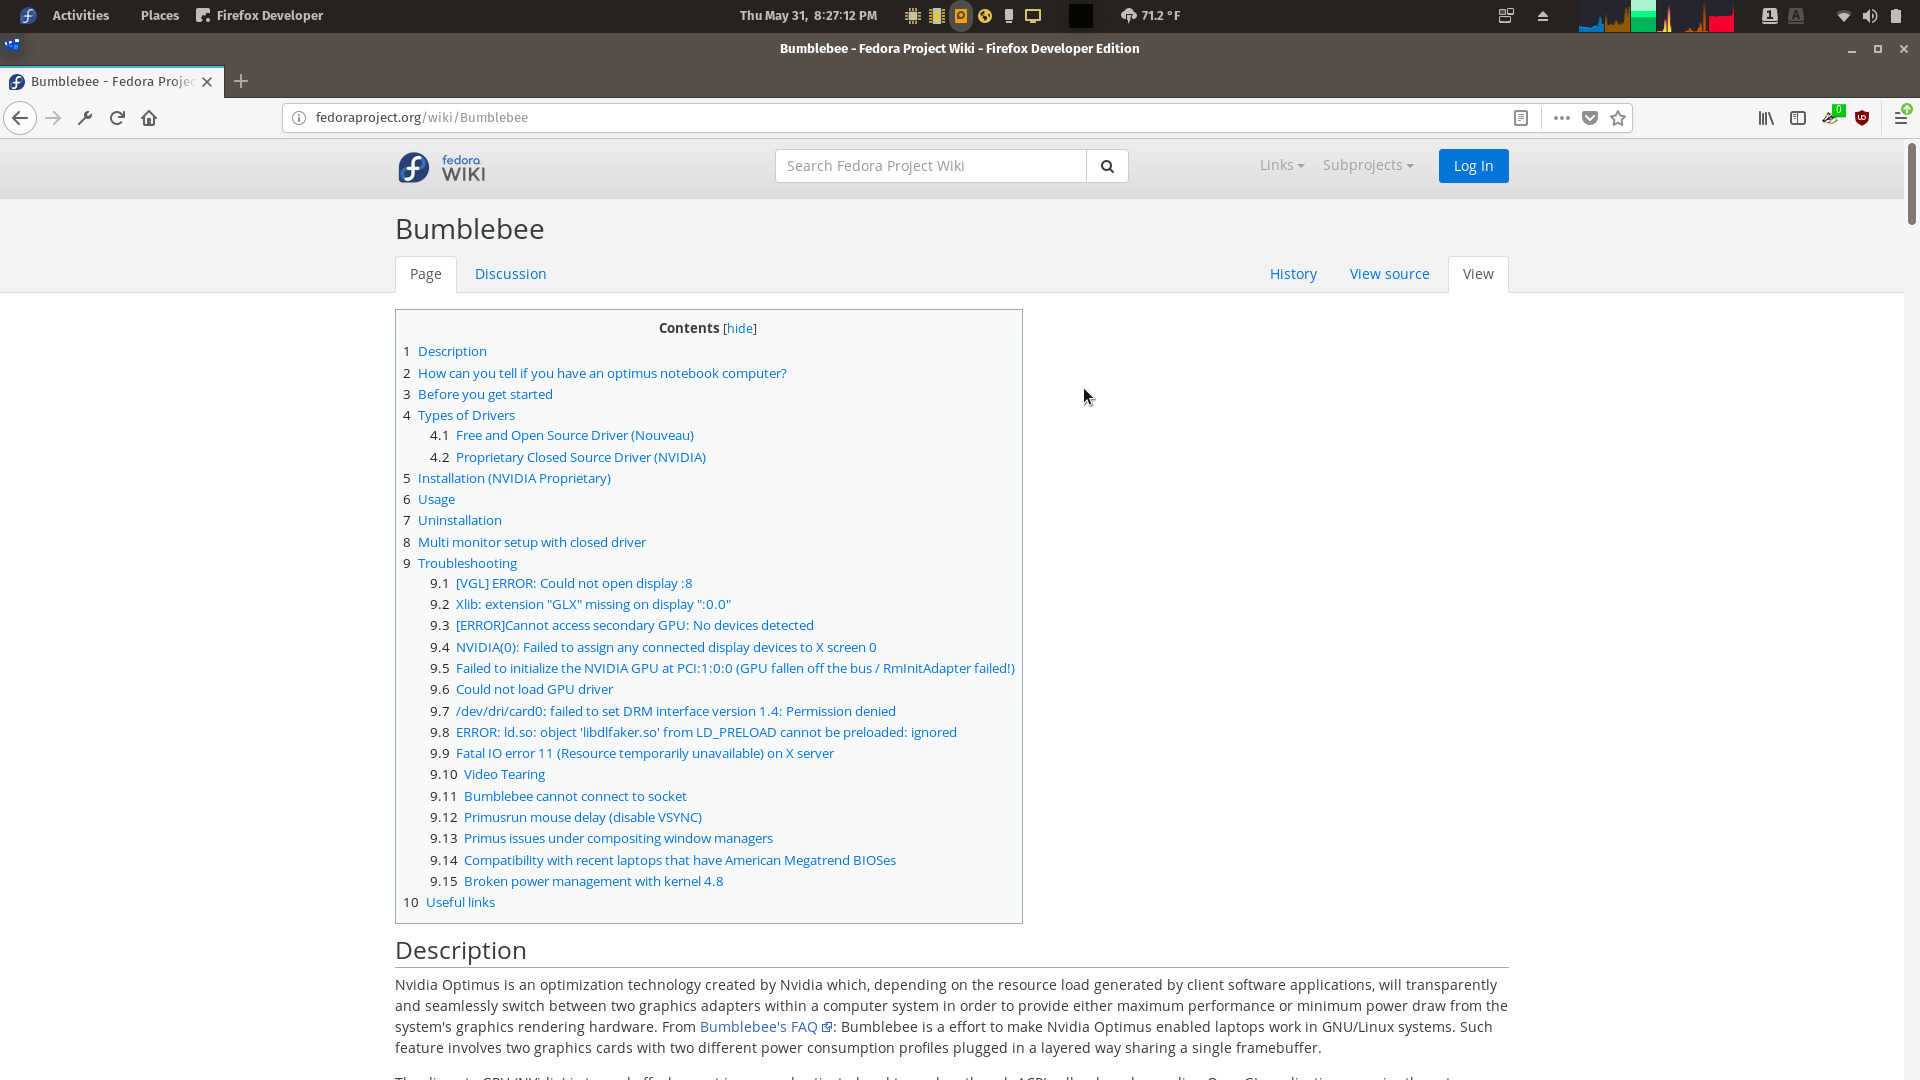The height and width of the screenshot is (1080, 1920).
Task: Click the vertical page scrollbar thumb
Action: (1912, 185)
